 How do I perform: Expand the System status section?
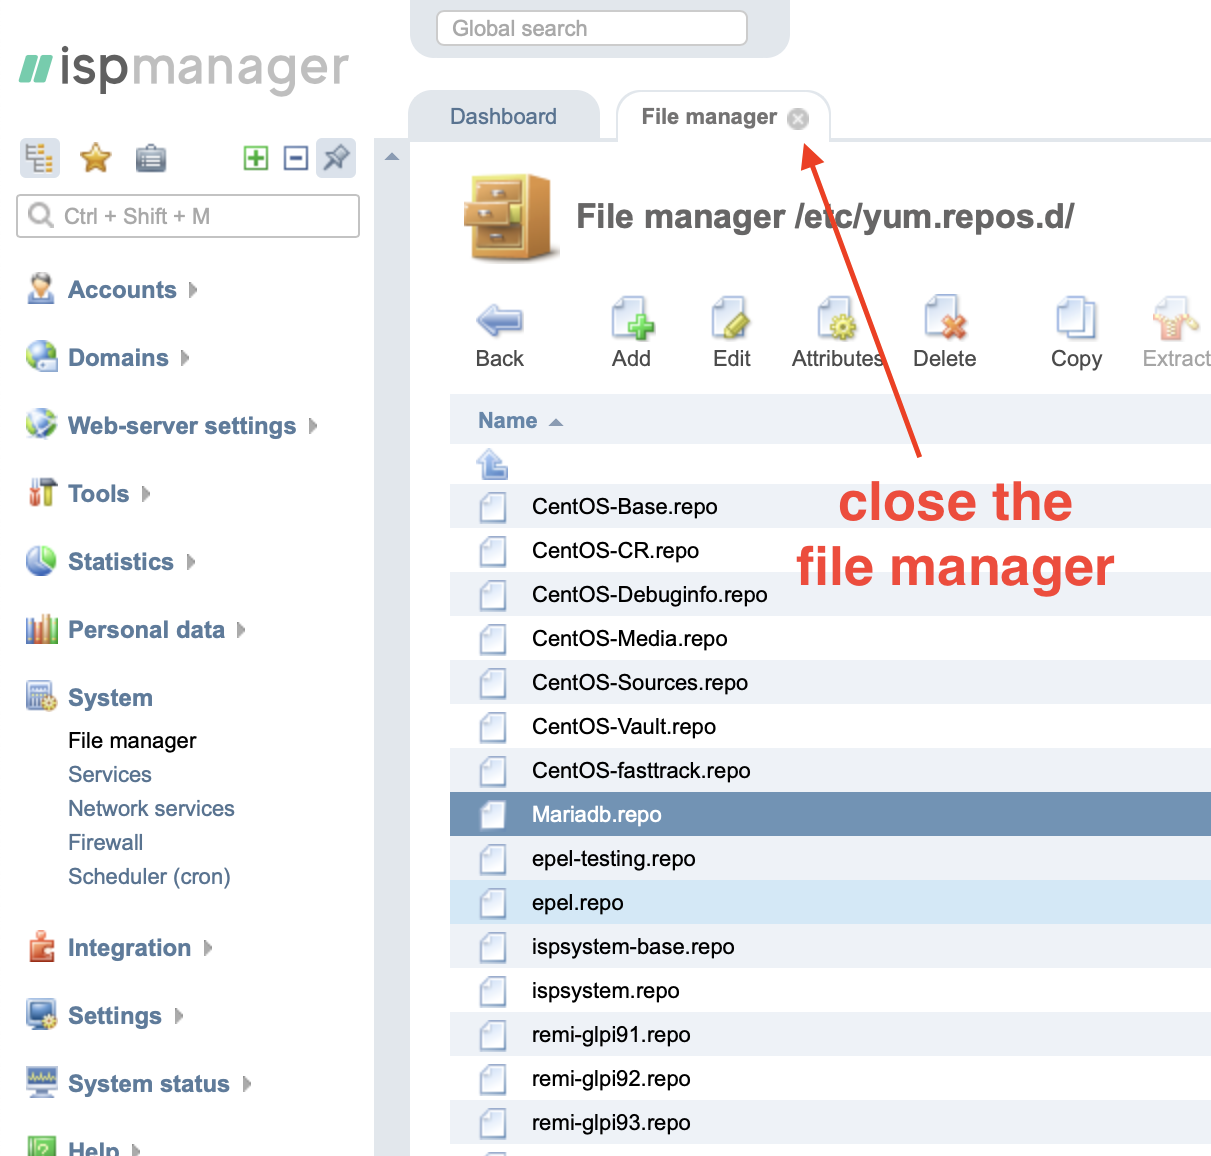(x=247, y=1084)
